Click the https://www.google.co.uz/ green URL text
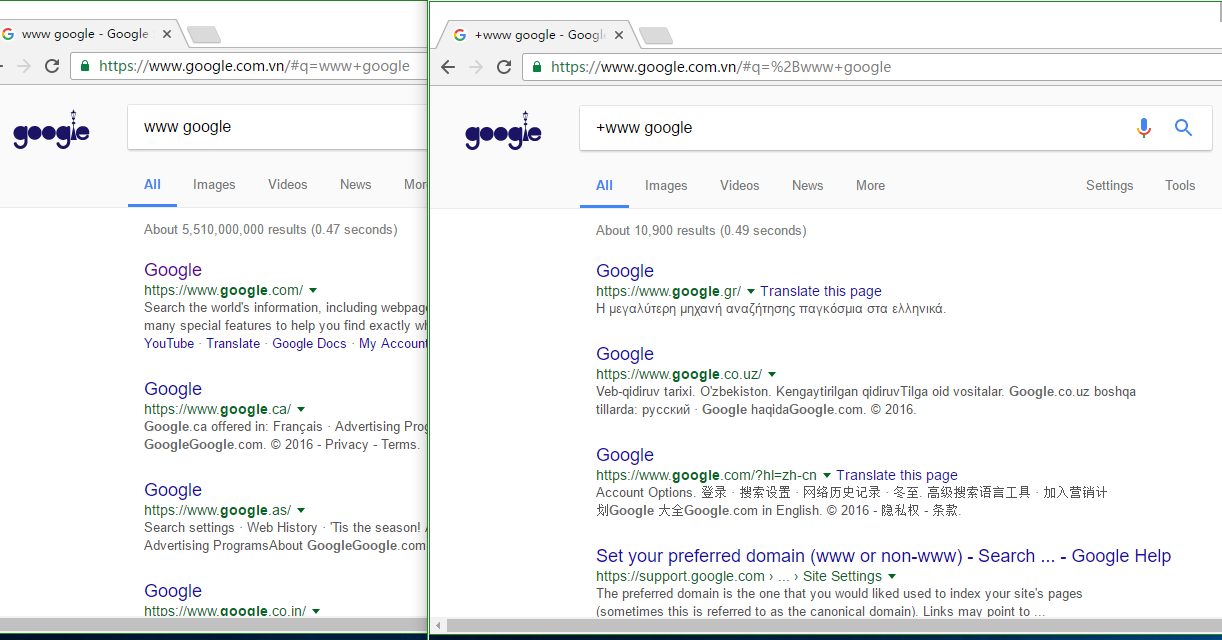1222x640 pixels. pyautogui.click(x=679, y=374)
